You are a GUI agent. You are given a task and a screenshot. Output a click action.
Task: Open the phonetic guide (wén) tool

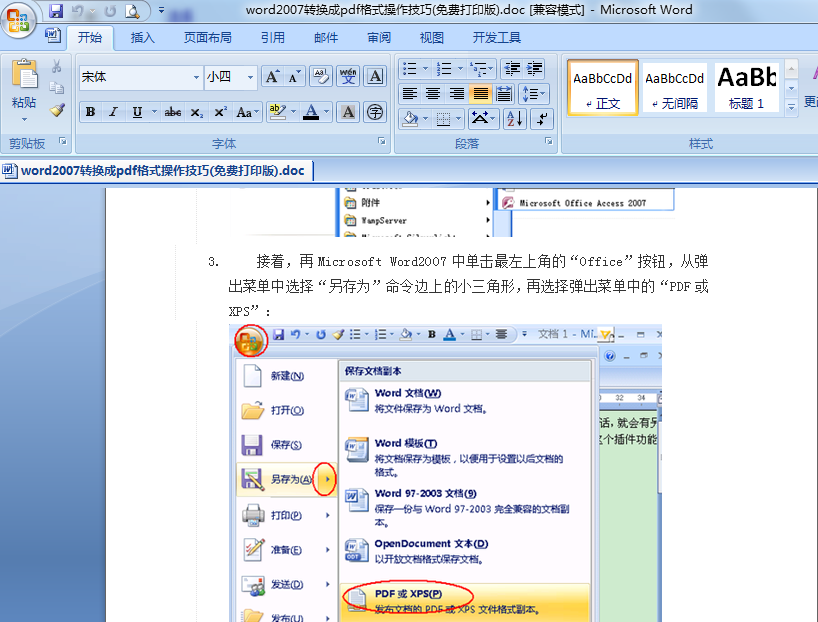click(x=348, y=77)
